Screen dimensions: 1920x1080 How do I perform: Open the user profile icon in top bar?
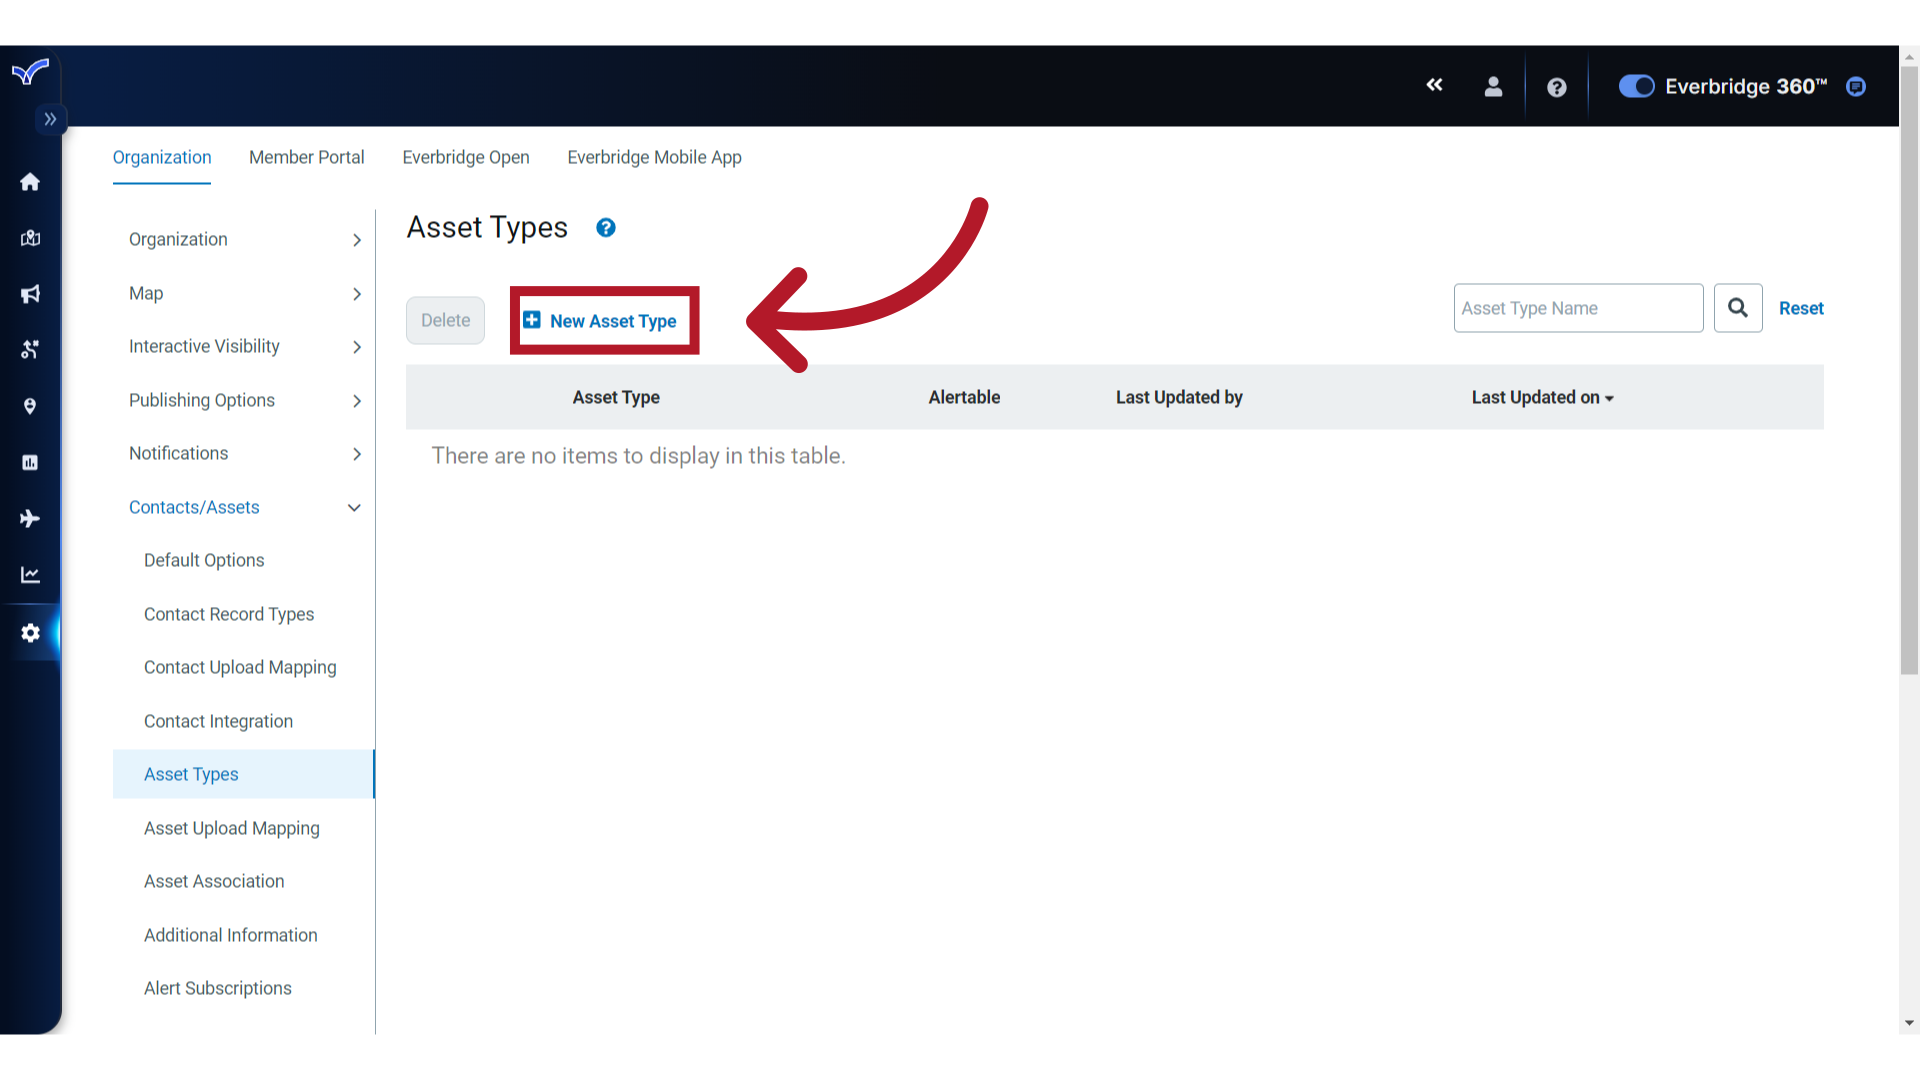[1493, 87]
